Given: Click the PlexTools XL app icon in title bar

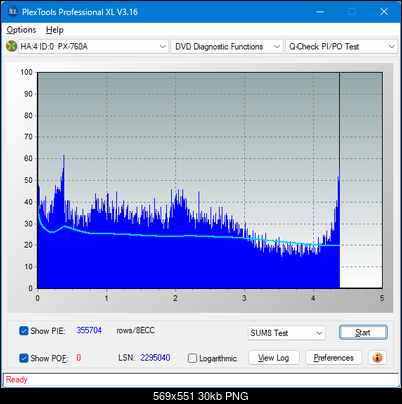Looking at the screenshot, I should tap(12, 12).
